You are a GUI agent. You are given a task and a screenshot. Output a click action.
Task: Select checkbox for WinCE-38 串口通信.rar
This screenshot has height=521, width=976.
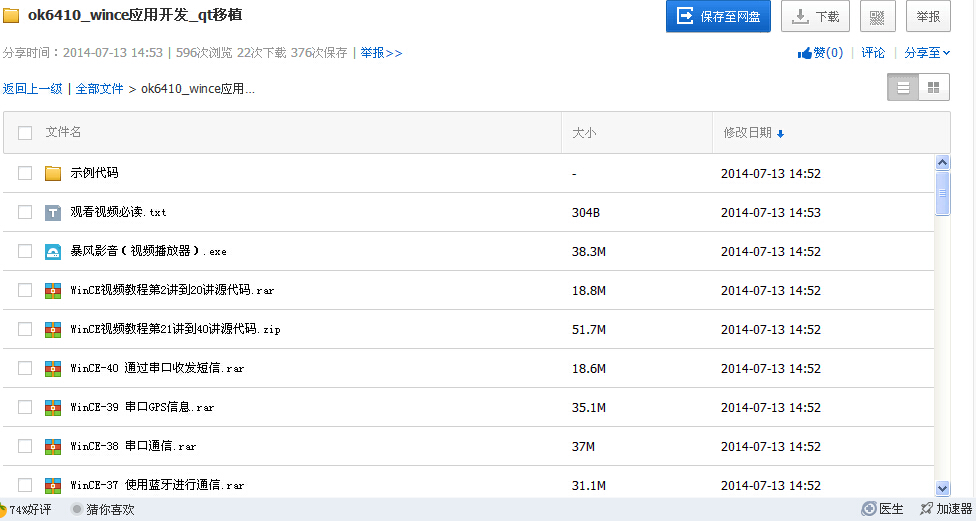[x=25, y=446]
